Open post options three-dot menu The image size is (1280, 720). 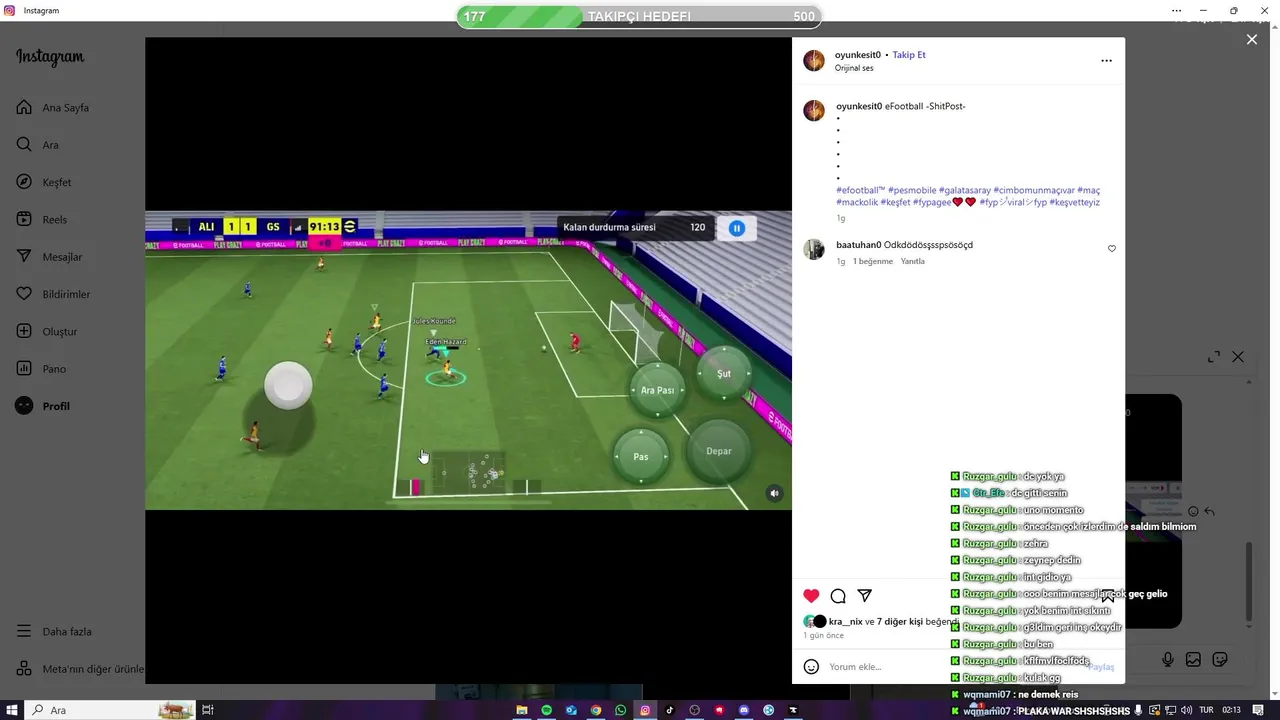[1106, 61]
